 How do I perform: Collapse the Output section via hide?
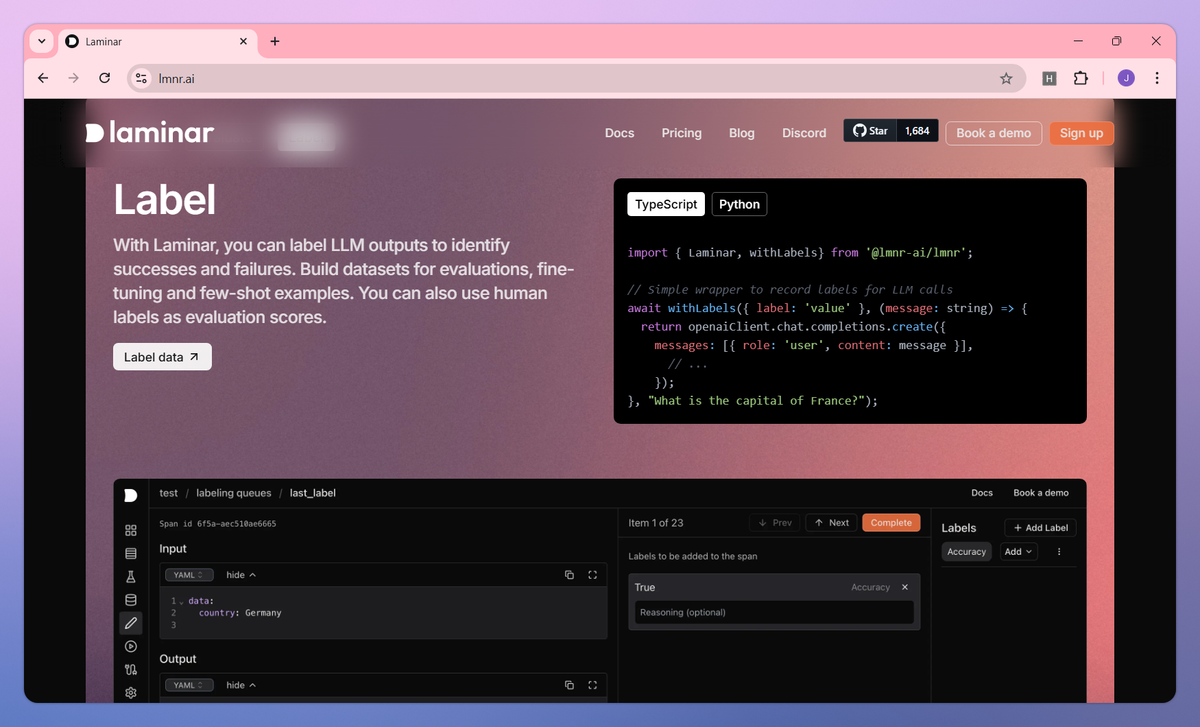tap(241, 685)
